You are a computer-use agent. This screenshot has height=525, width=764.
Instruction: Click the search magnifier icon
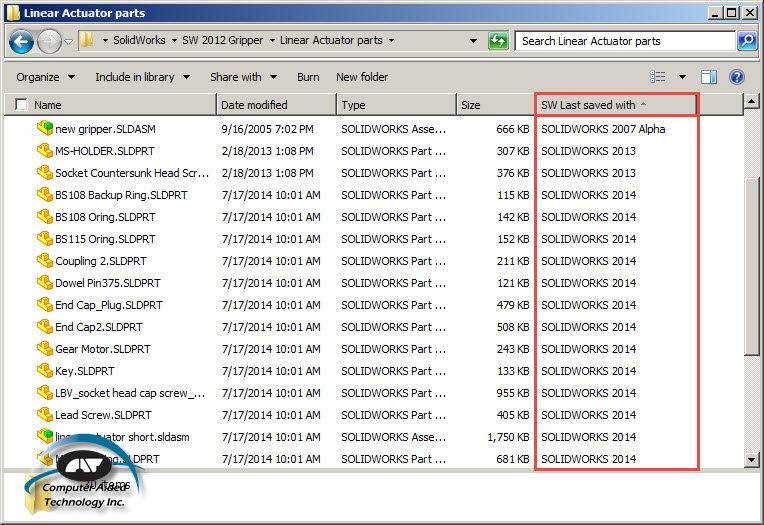click(747, 41)
